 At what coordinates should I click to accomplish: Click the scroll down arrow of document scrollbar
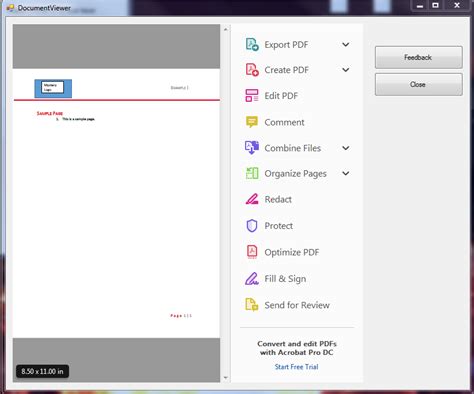(x=226, y=378)
